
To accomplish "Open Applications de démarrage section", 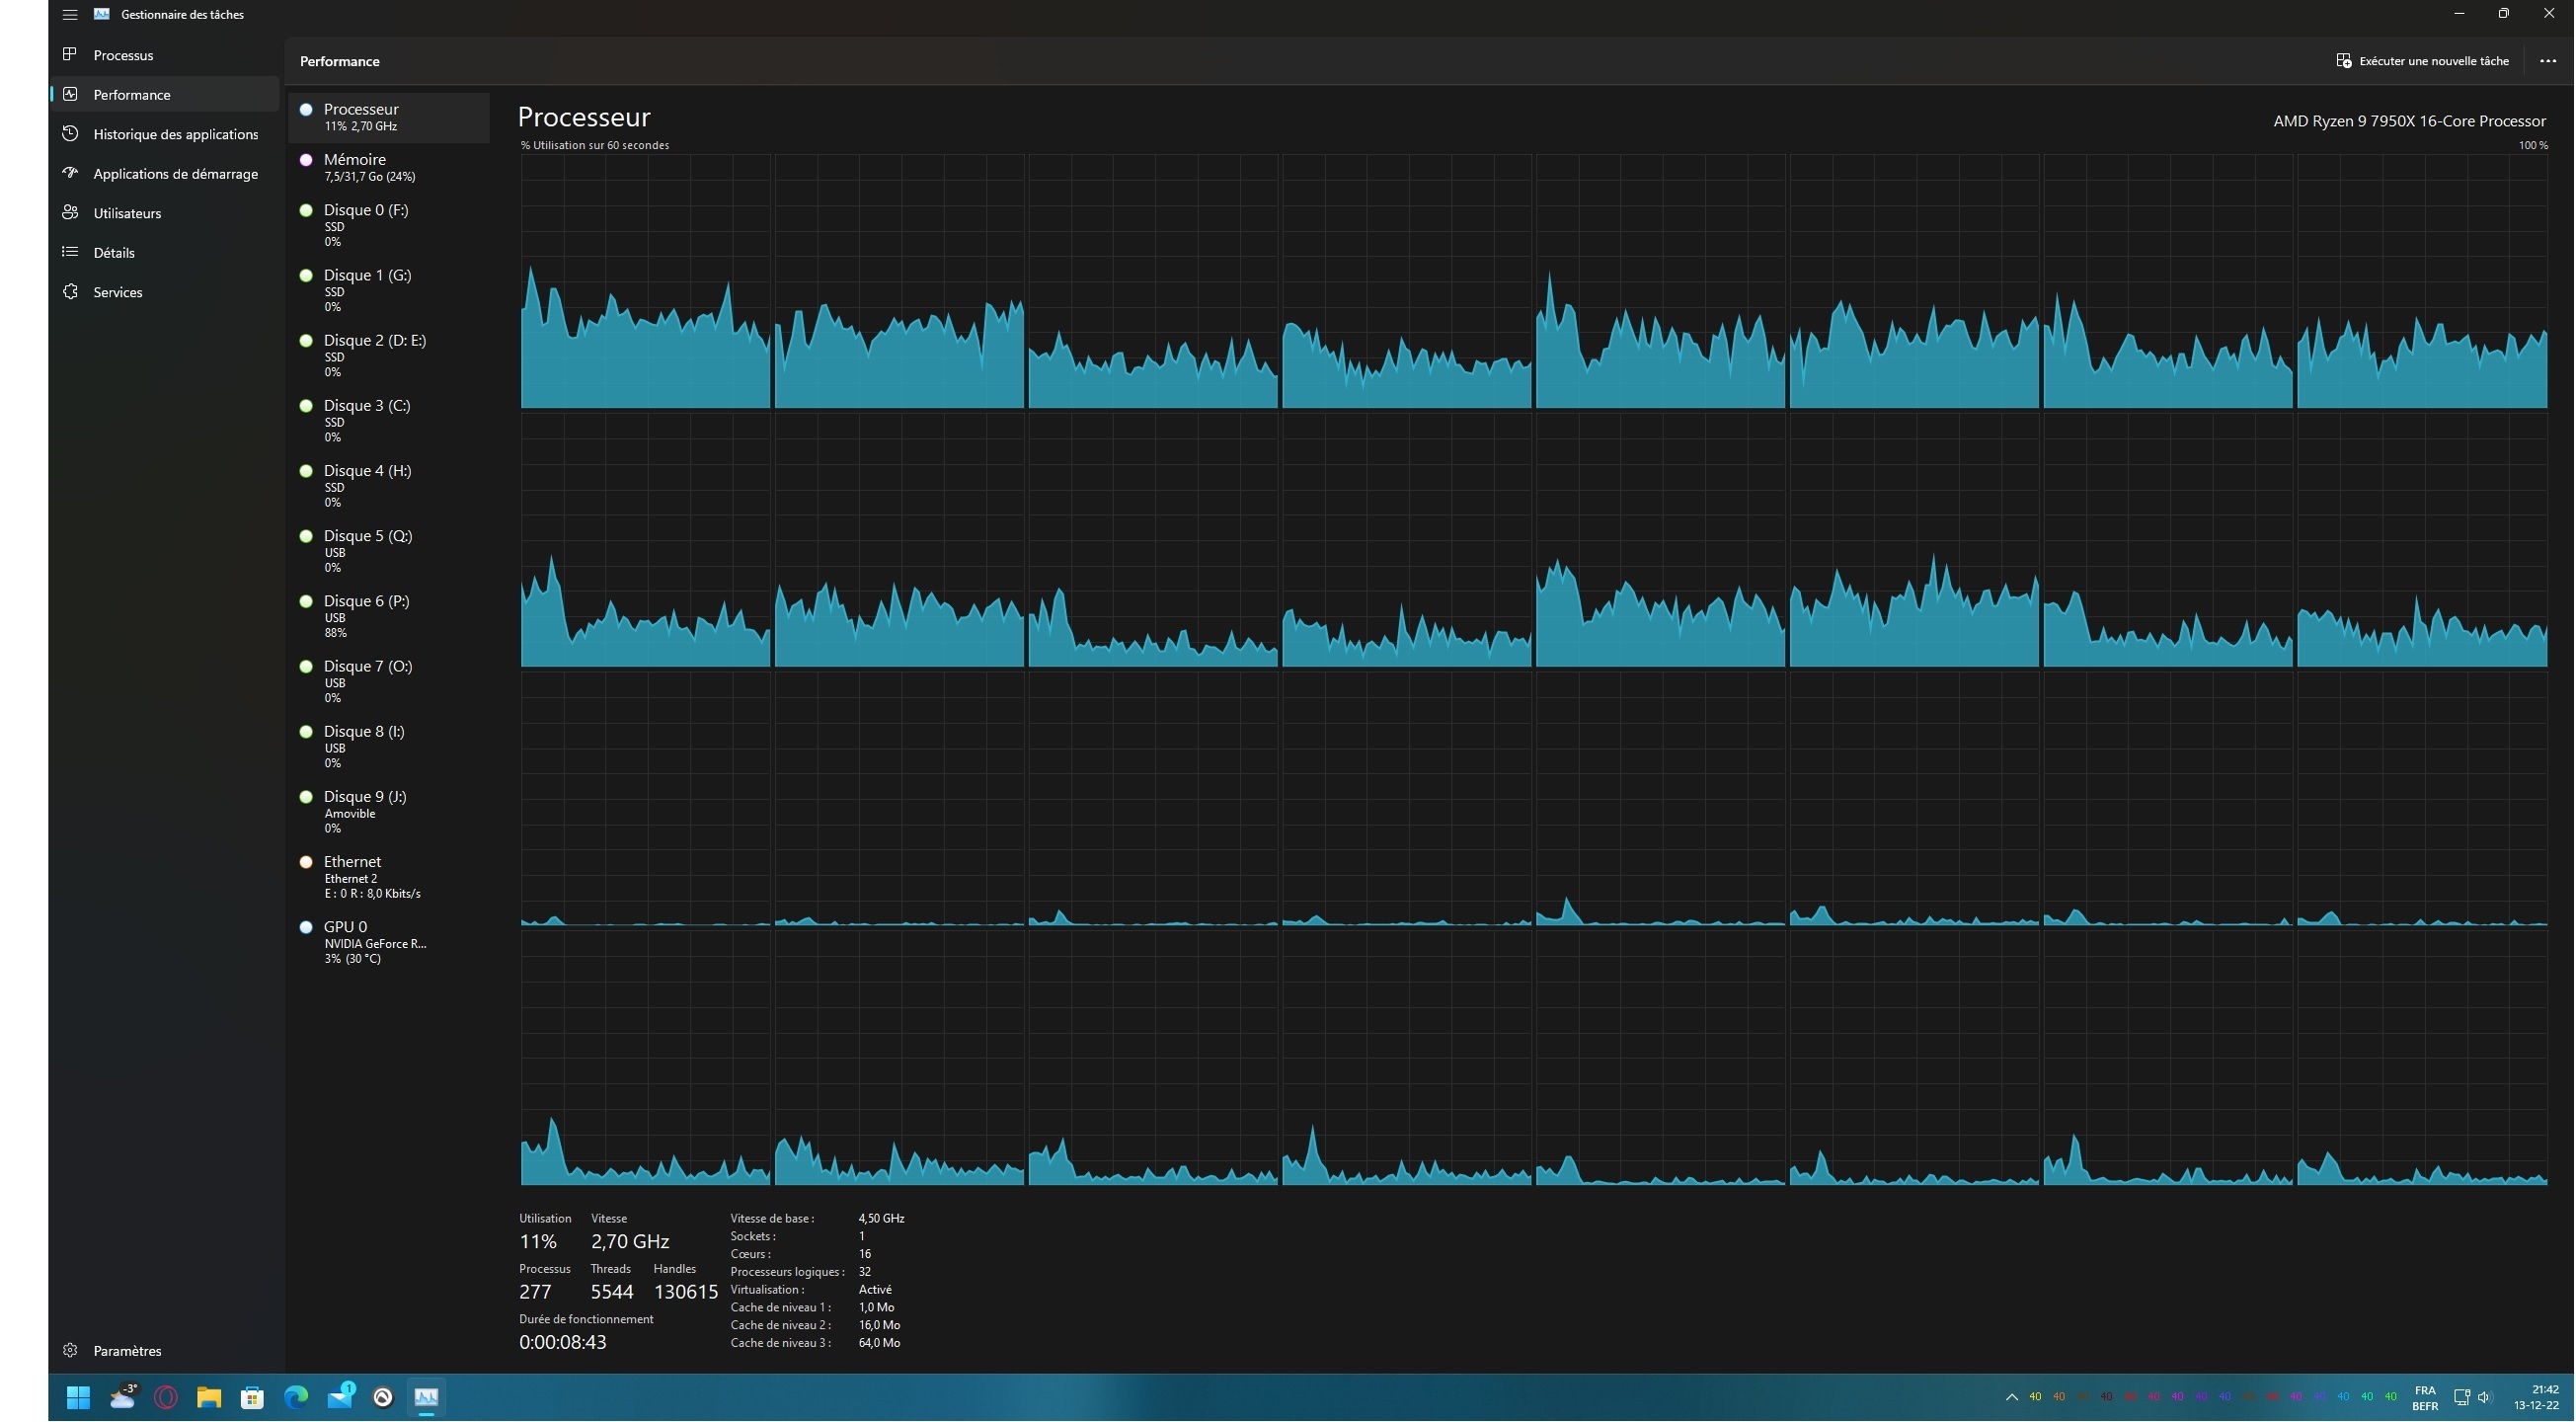I will 174,174.
